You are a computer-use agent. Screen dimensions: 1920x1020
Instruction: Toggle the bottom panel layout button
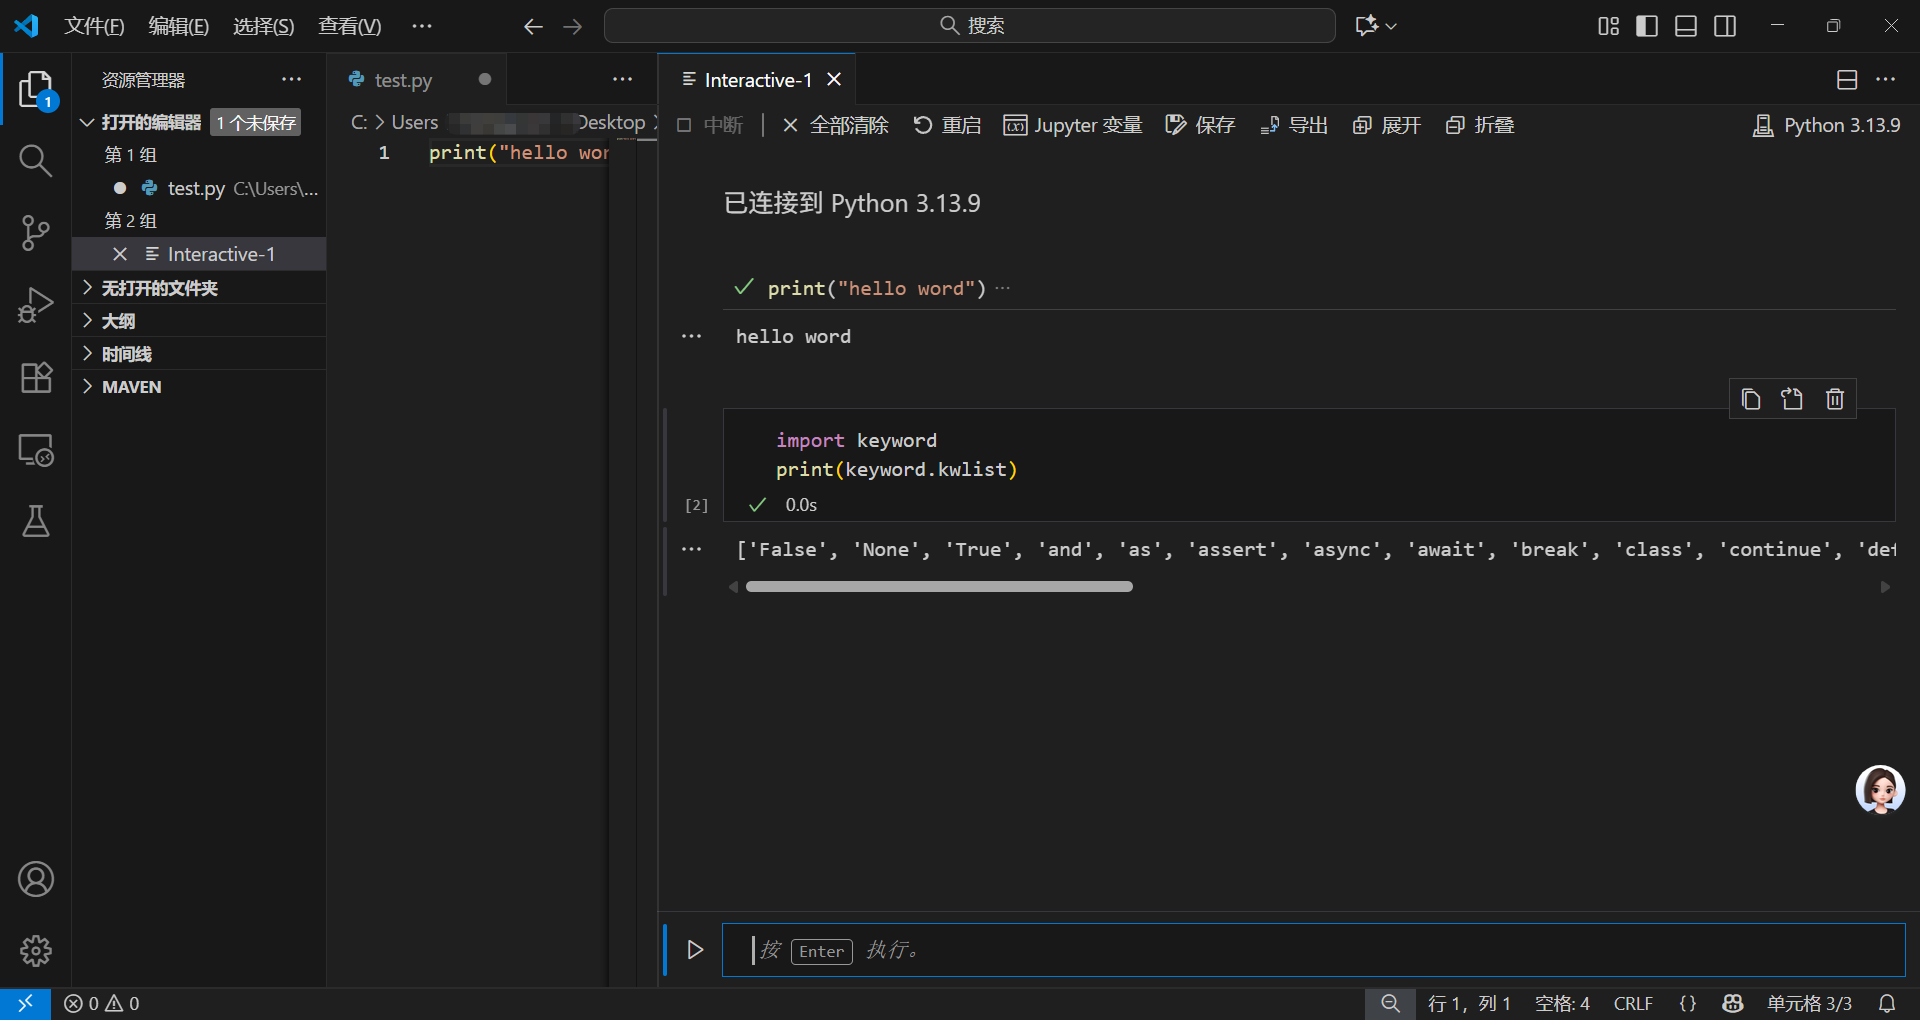[1685, 26]
